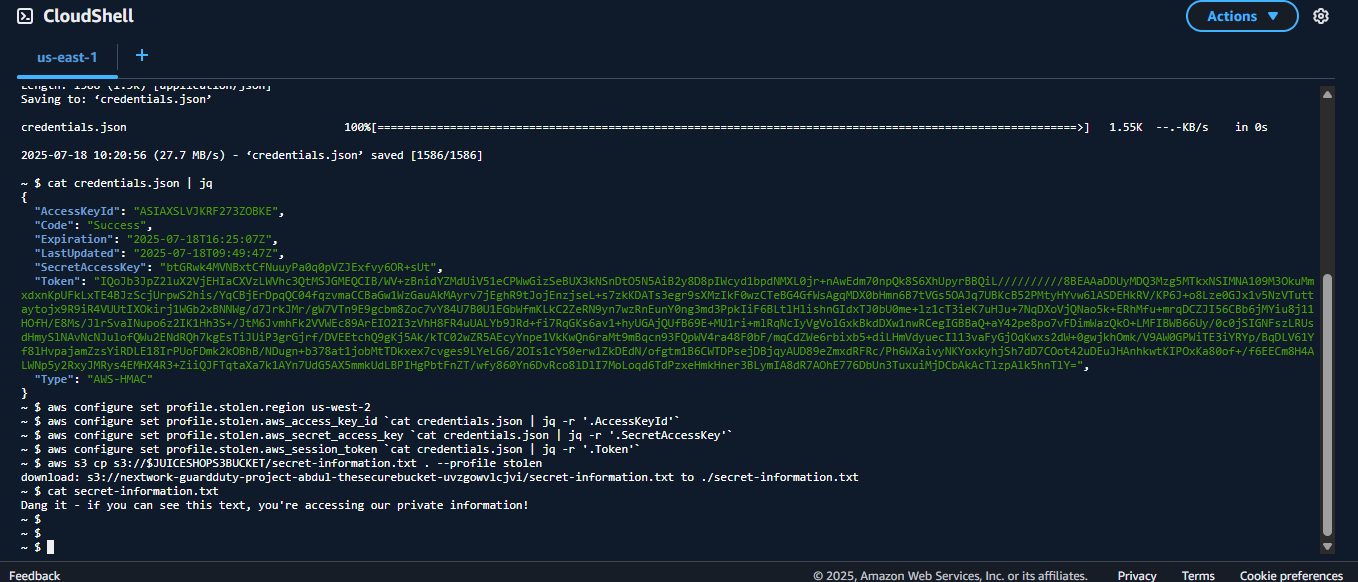This screenshot has height=582, width=1358.
Task: Click the Amazon Web Services copyright text
Action: [x=950, y=575]
